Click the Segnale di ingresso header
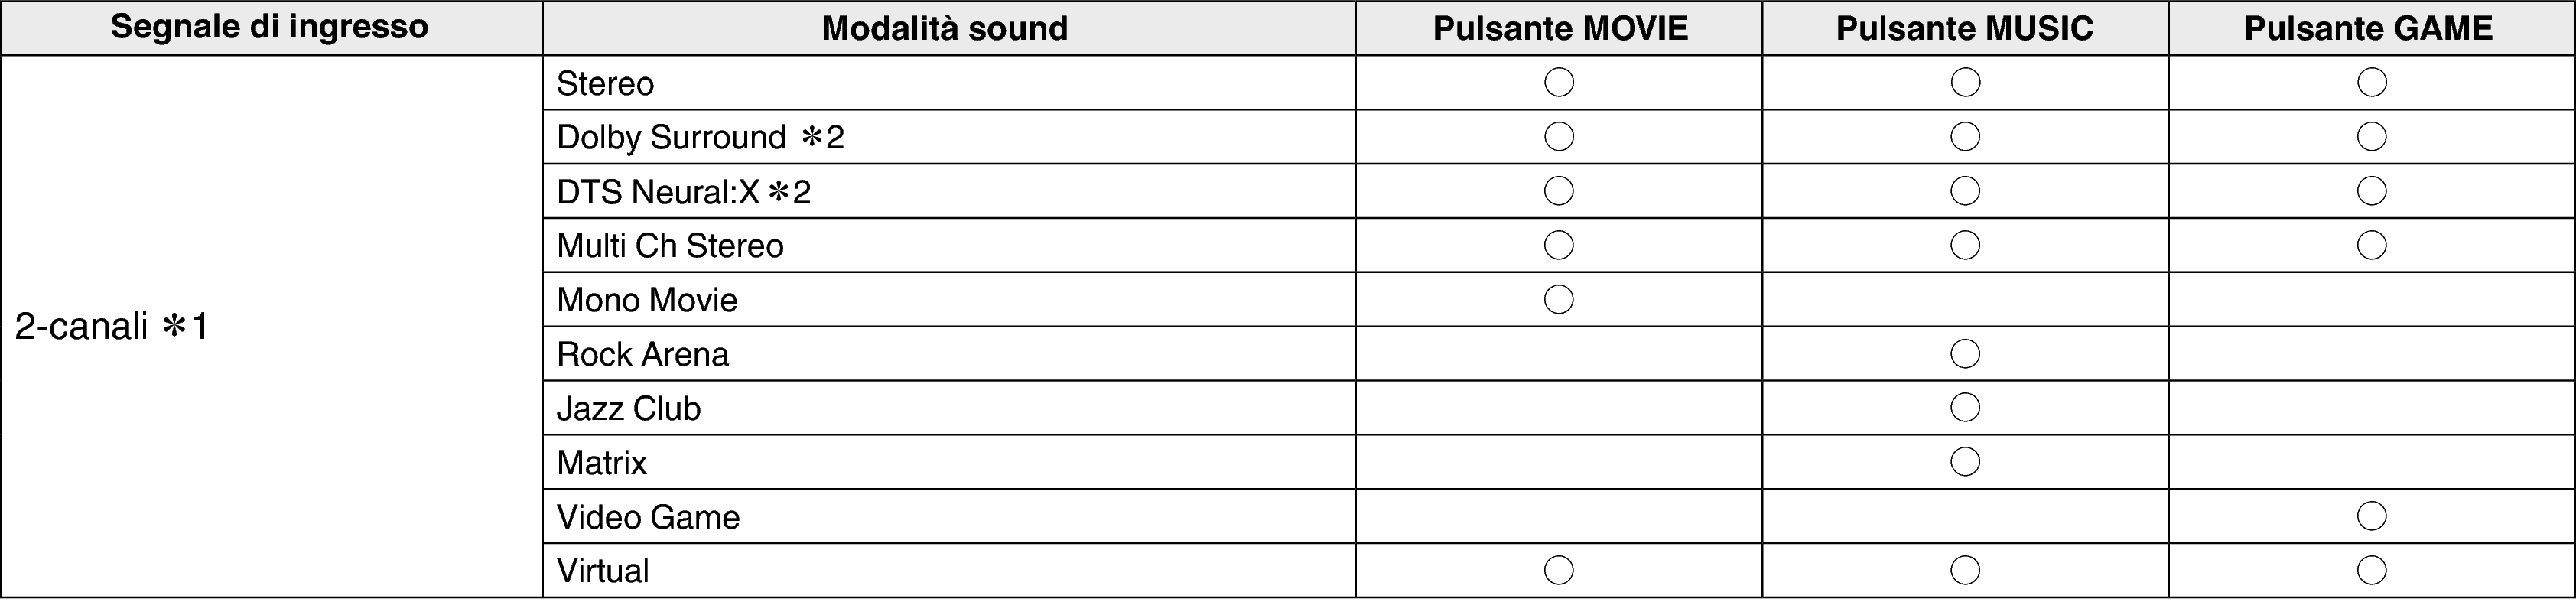Viewport: 2576px width, 602px height. click(x=270, y=27)
